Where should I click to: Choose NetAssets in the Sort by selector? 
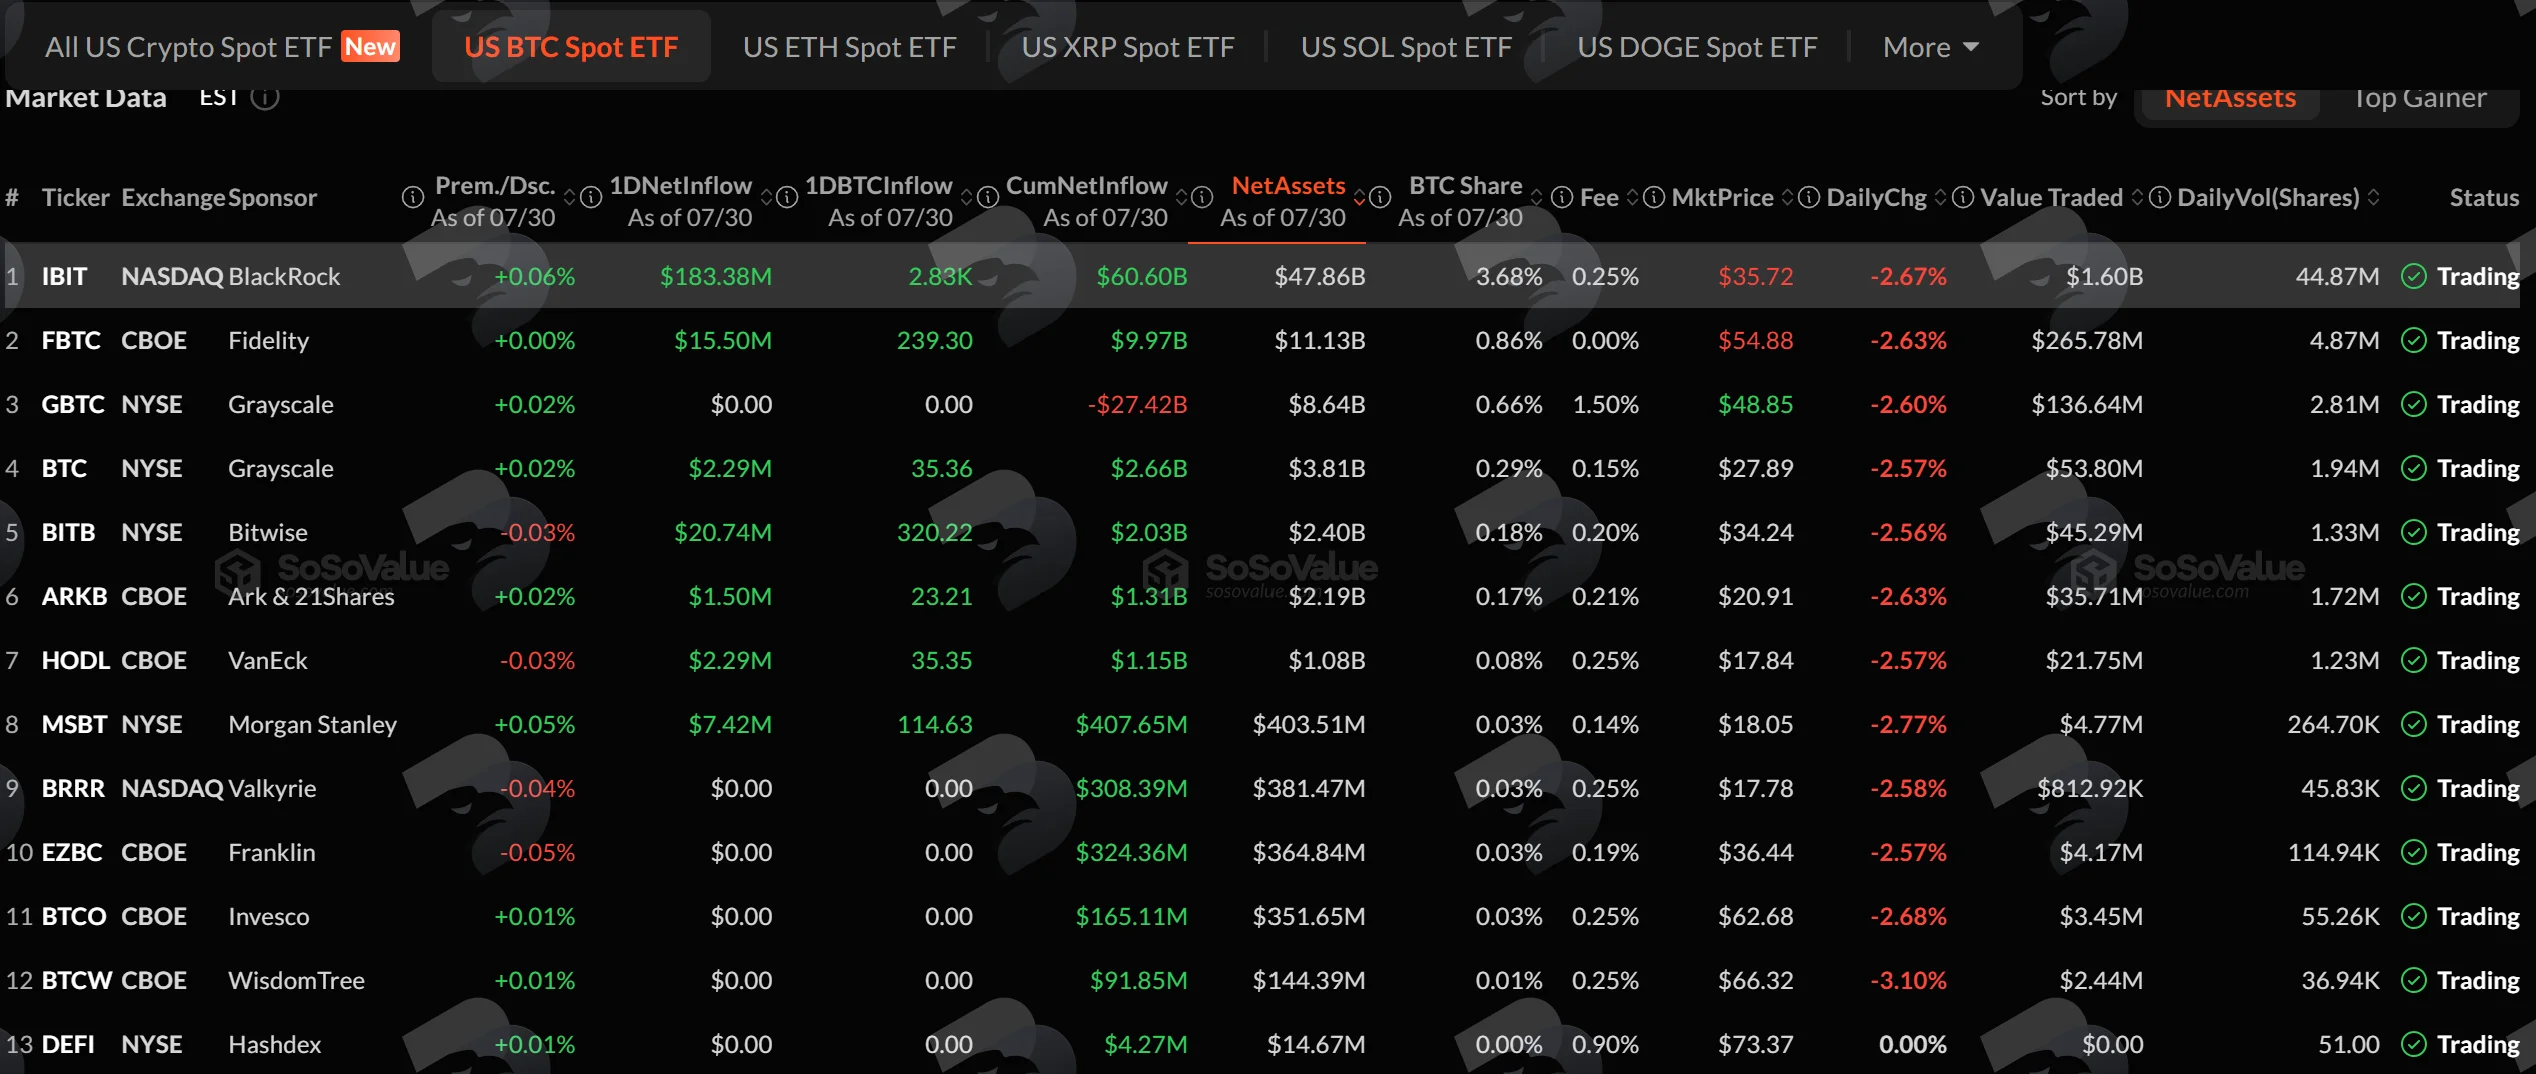coord(2230,98)
